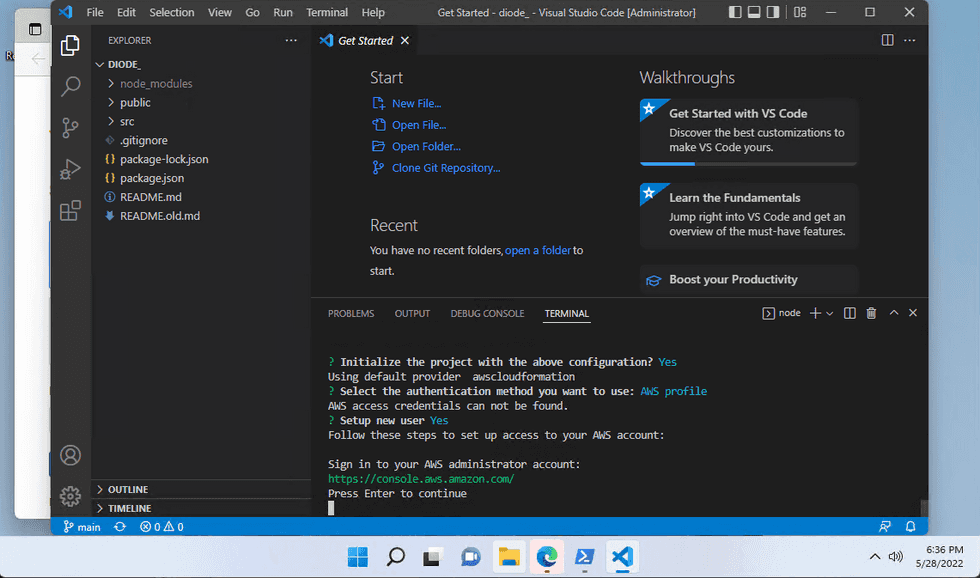Switch to the OUTPUT panel tab
The width and height of the screenshot is (980, 578).
coord(412,314)
